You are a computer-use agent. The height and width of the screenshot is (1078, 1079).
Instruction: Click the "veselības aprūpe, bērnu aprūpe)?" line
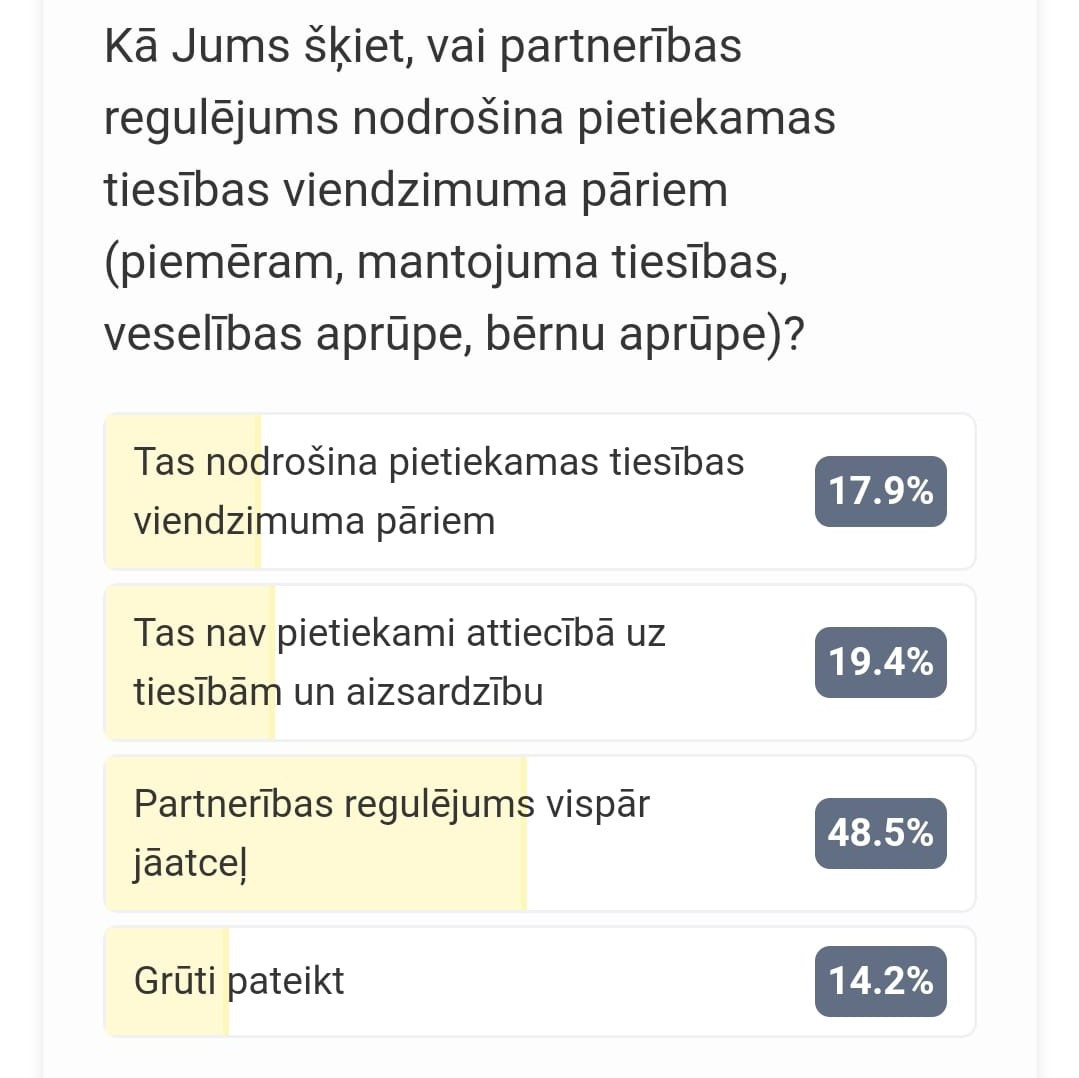point(454,334)
